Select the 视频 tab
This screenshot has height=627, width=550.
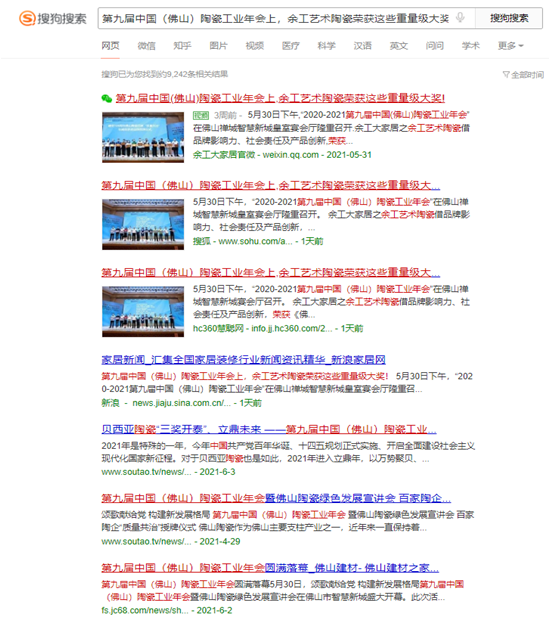[254, 46]
